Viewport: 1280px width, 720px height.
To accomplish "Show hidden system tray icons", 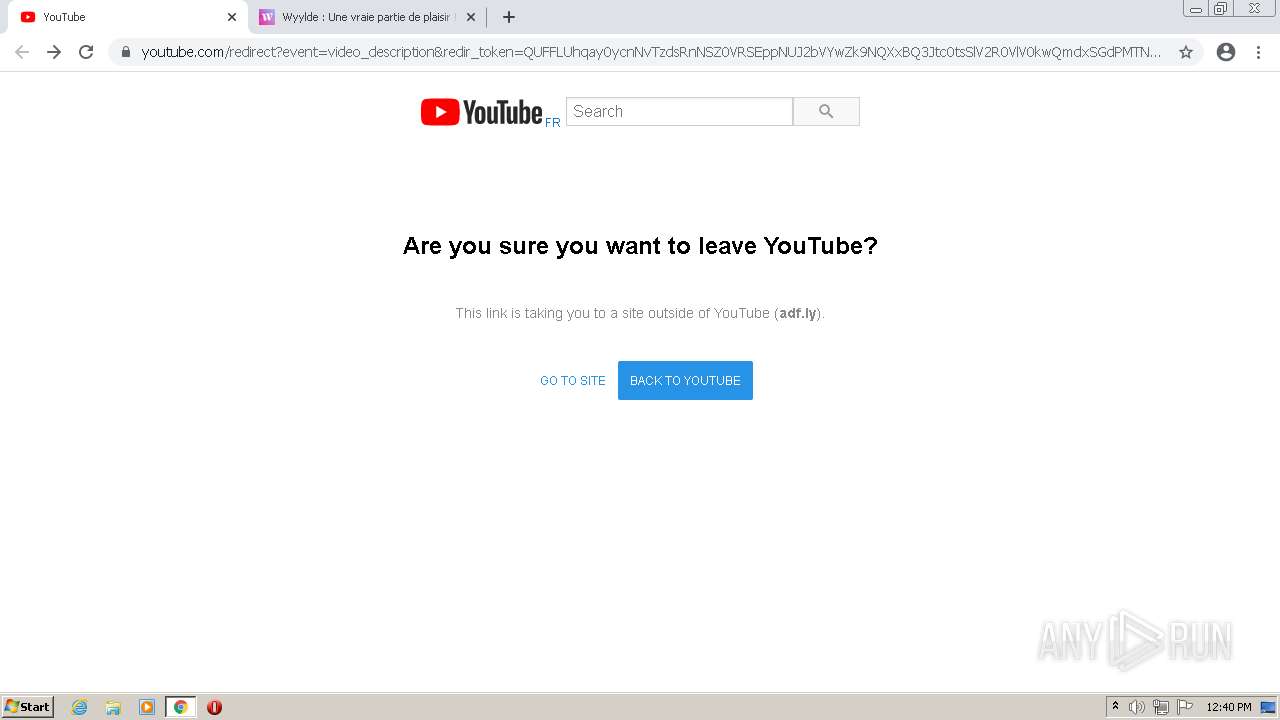I will point(1115,707).
